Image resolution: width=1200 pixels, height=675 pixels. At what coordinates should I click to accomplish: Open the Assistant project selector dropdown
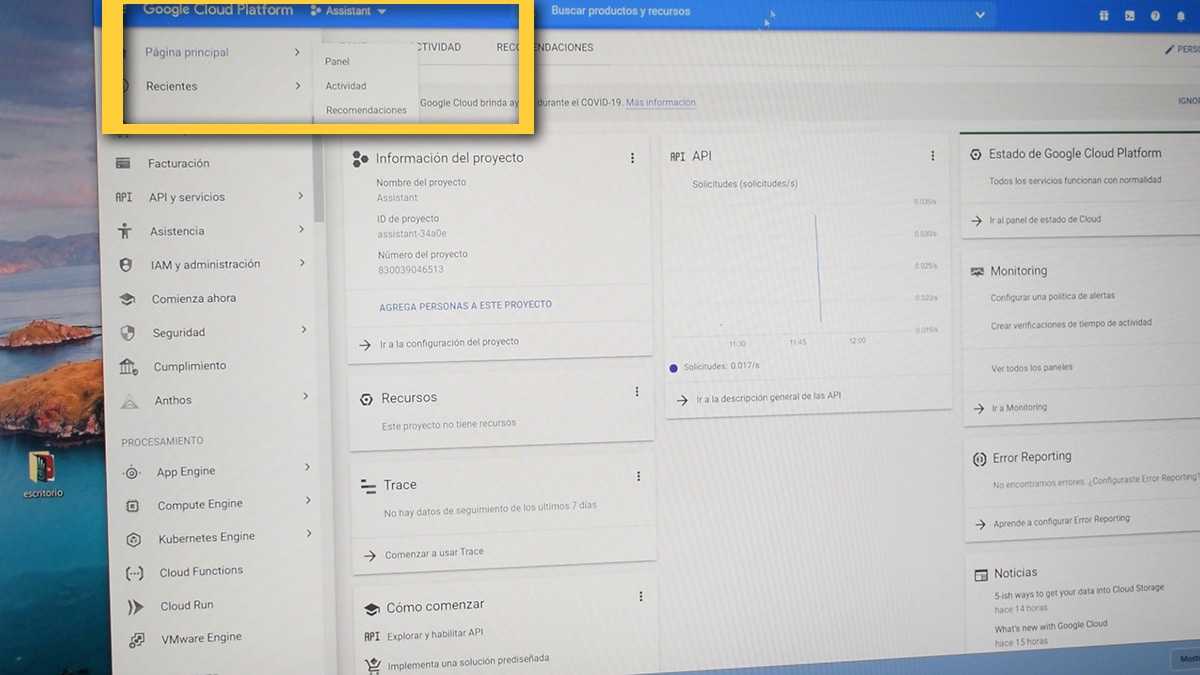348,11
